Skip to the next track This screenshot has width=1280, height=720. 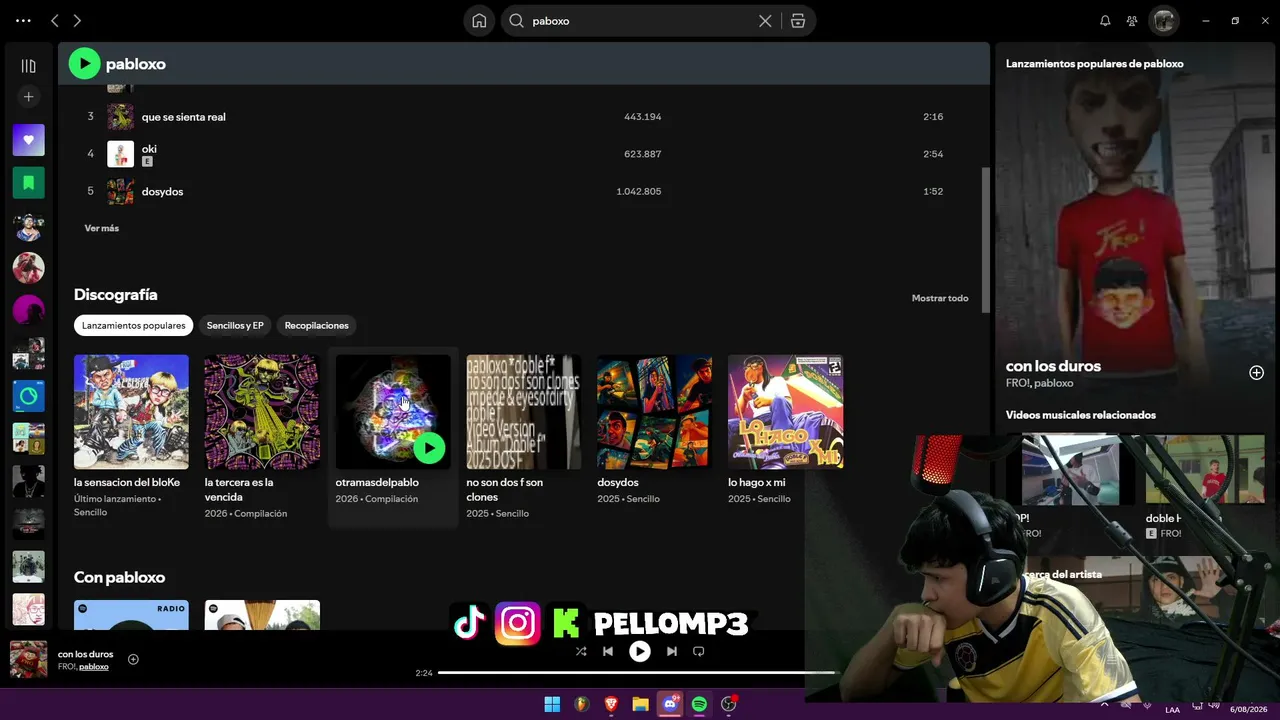pyautogui.click(x=672, y=651)
